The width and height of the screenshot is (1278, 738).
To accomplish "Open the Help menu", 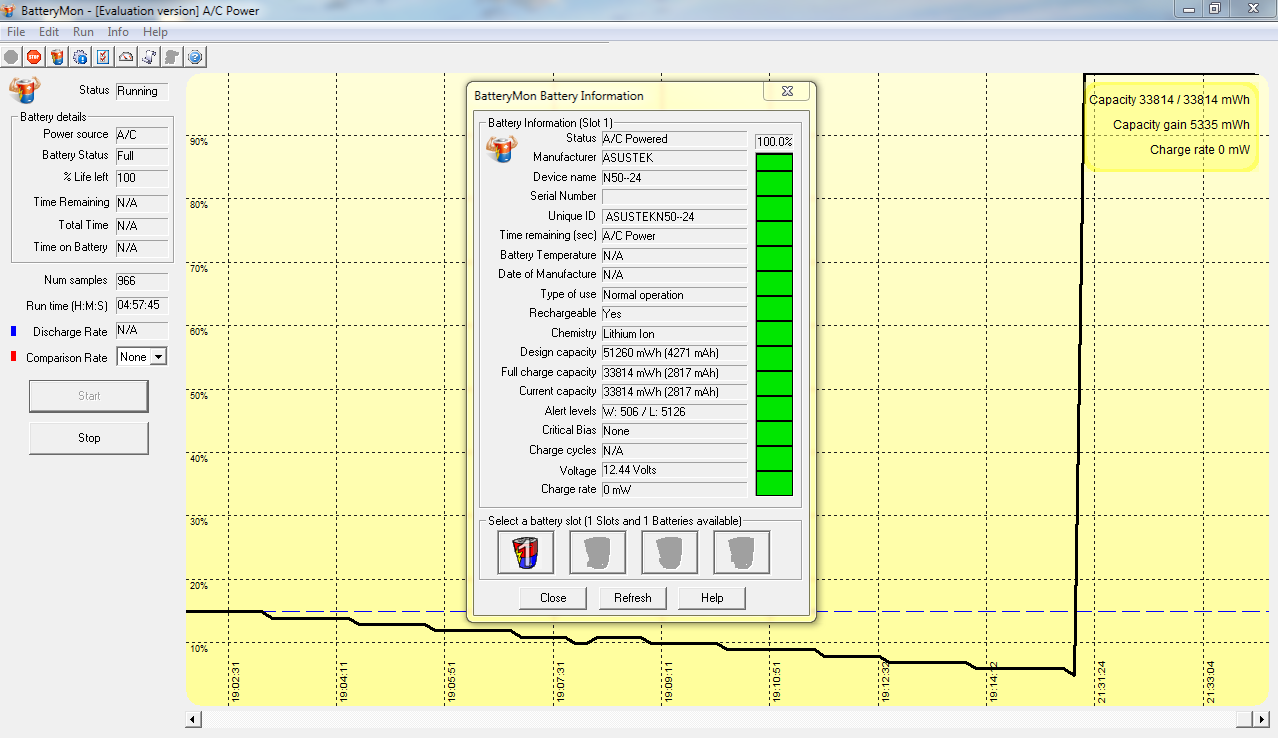I will pos(155,32).
